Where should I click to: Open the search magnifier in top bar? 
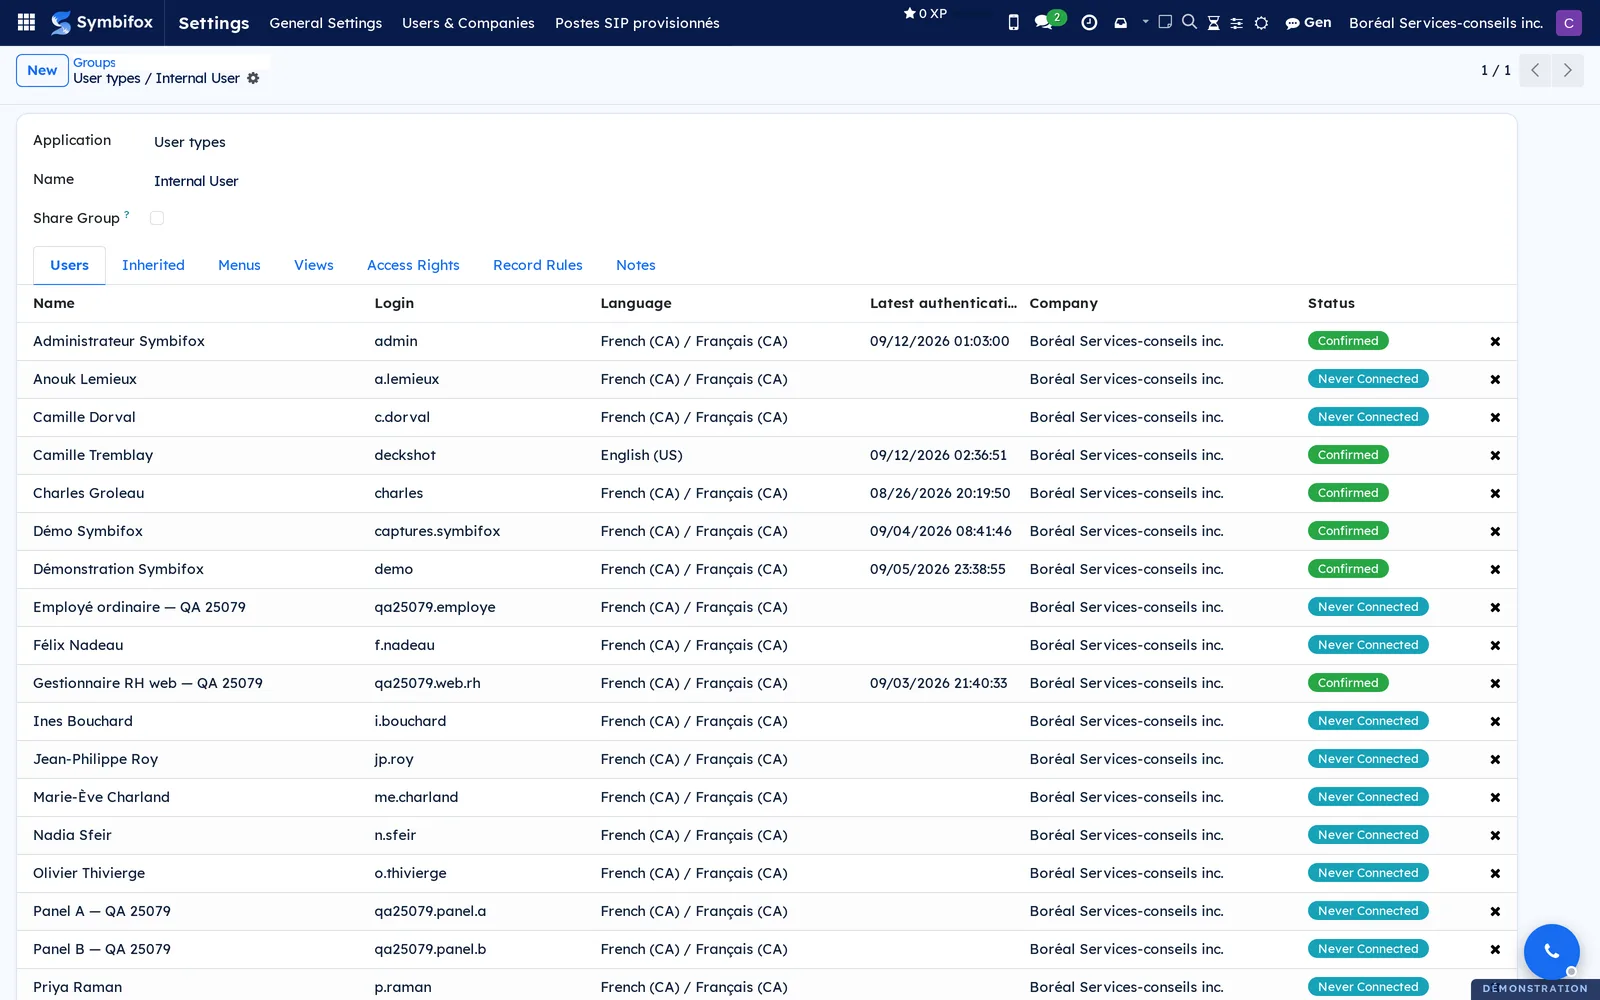tap(1189, 21)
